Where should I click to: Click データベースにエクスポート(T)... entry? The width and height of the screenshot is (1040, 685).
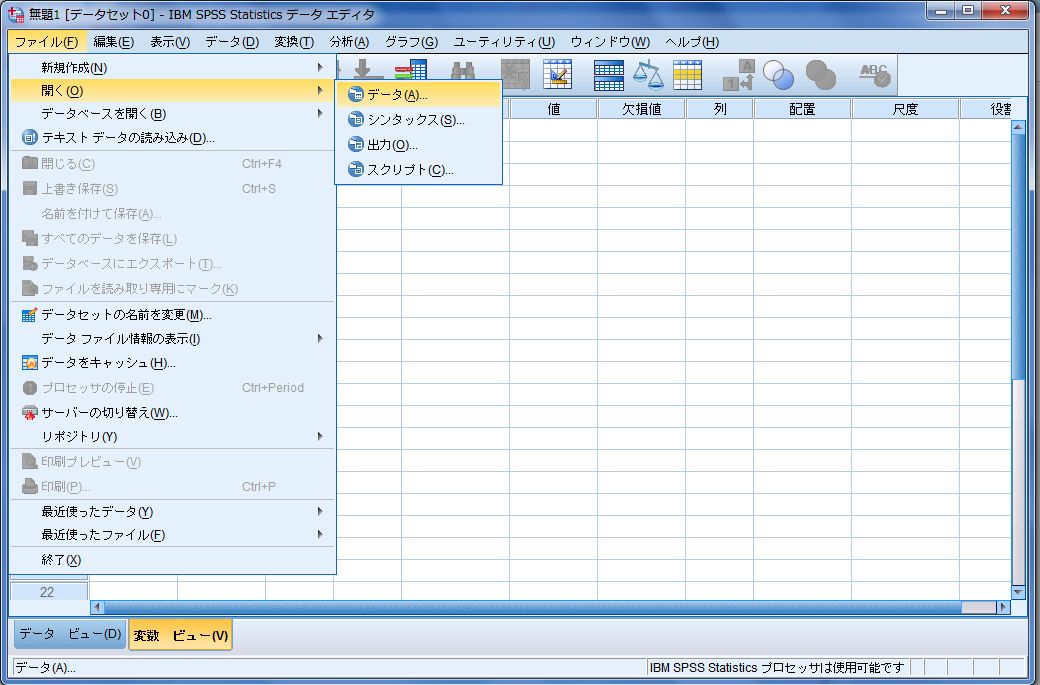tap(172, 263)
